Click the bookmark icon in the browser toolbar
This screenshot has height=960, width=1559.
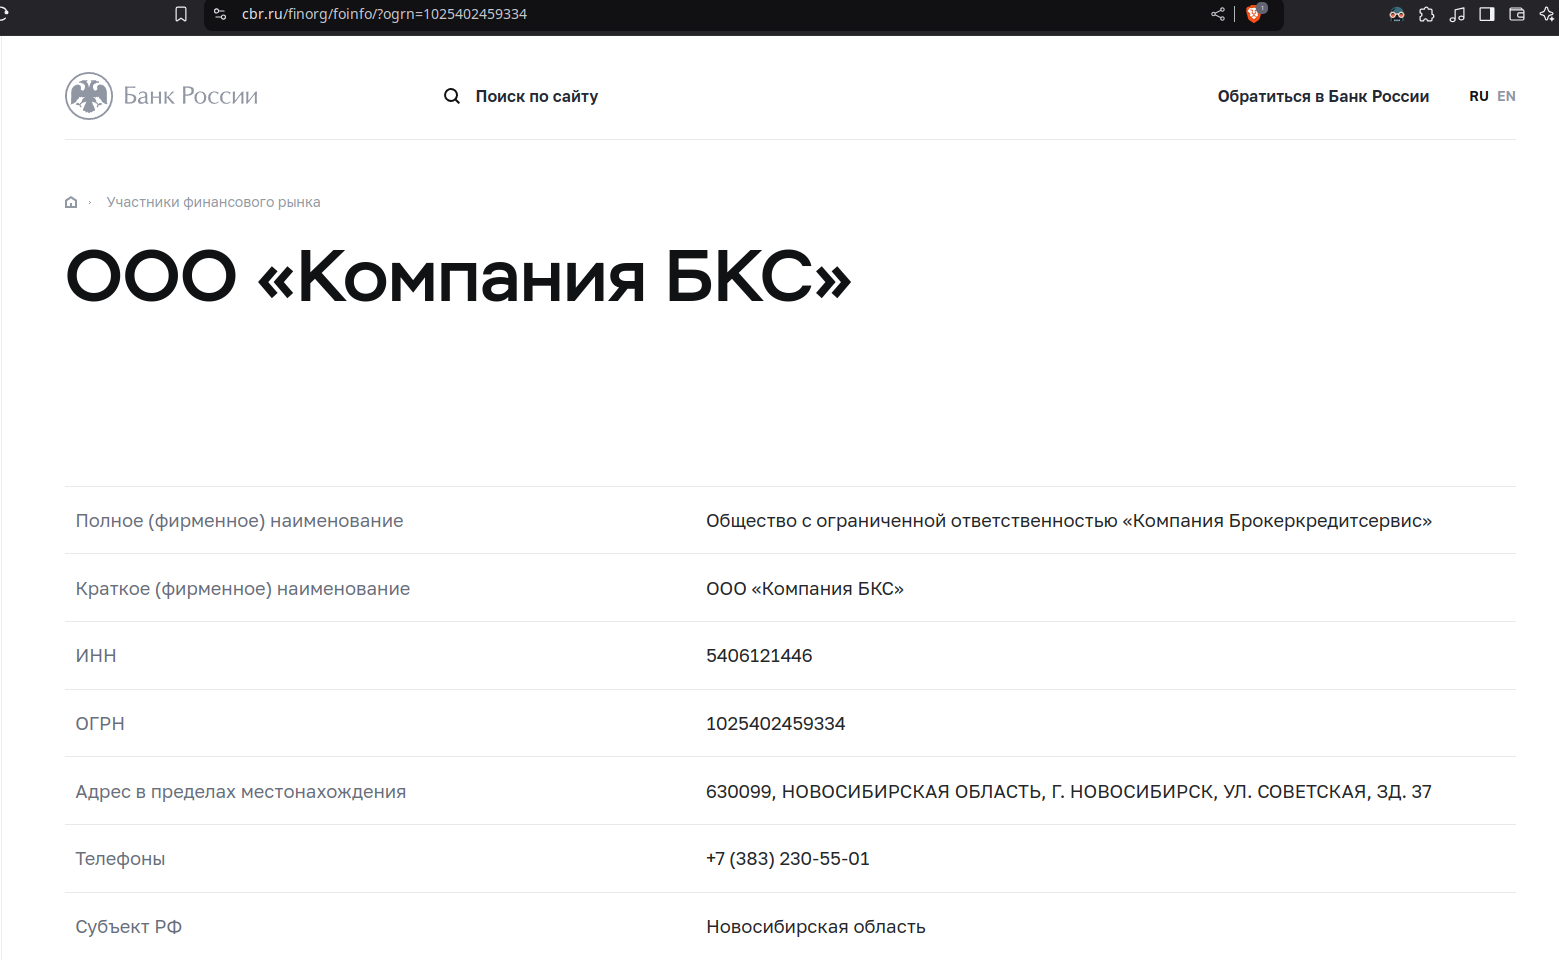(181, 14)
